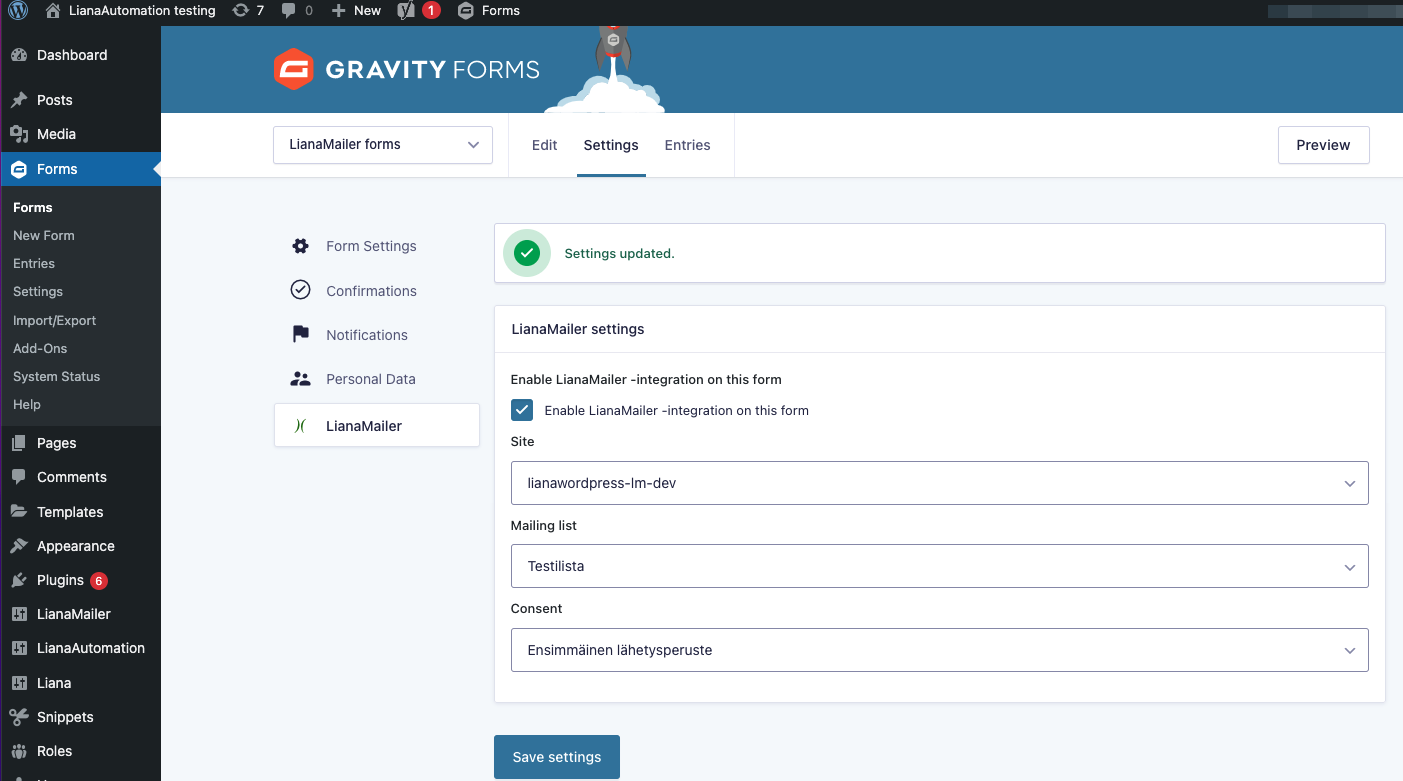Click the Media icon in sidebar
1403x781 pixels.
pyautogui.click(x=19, y=134)
